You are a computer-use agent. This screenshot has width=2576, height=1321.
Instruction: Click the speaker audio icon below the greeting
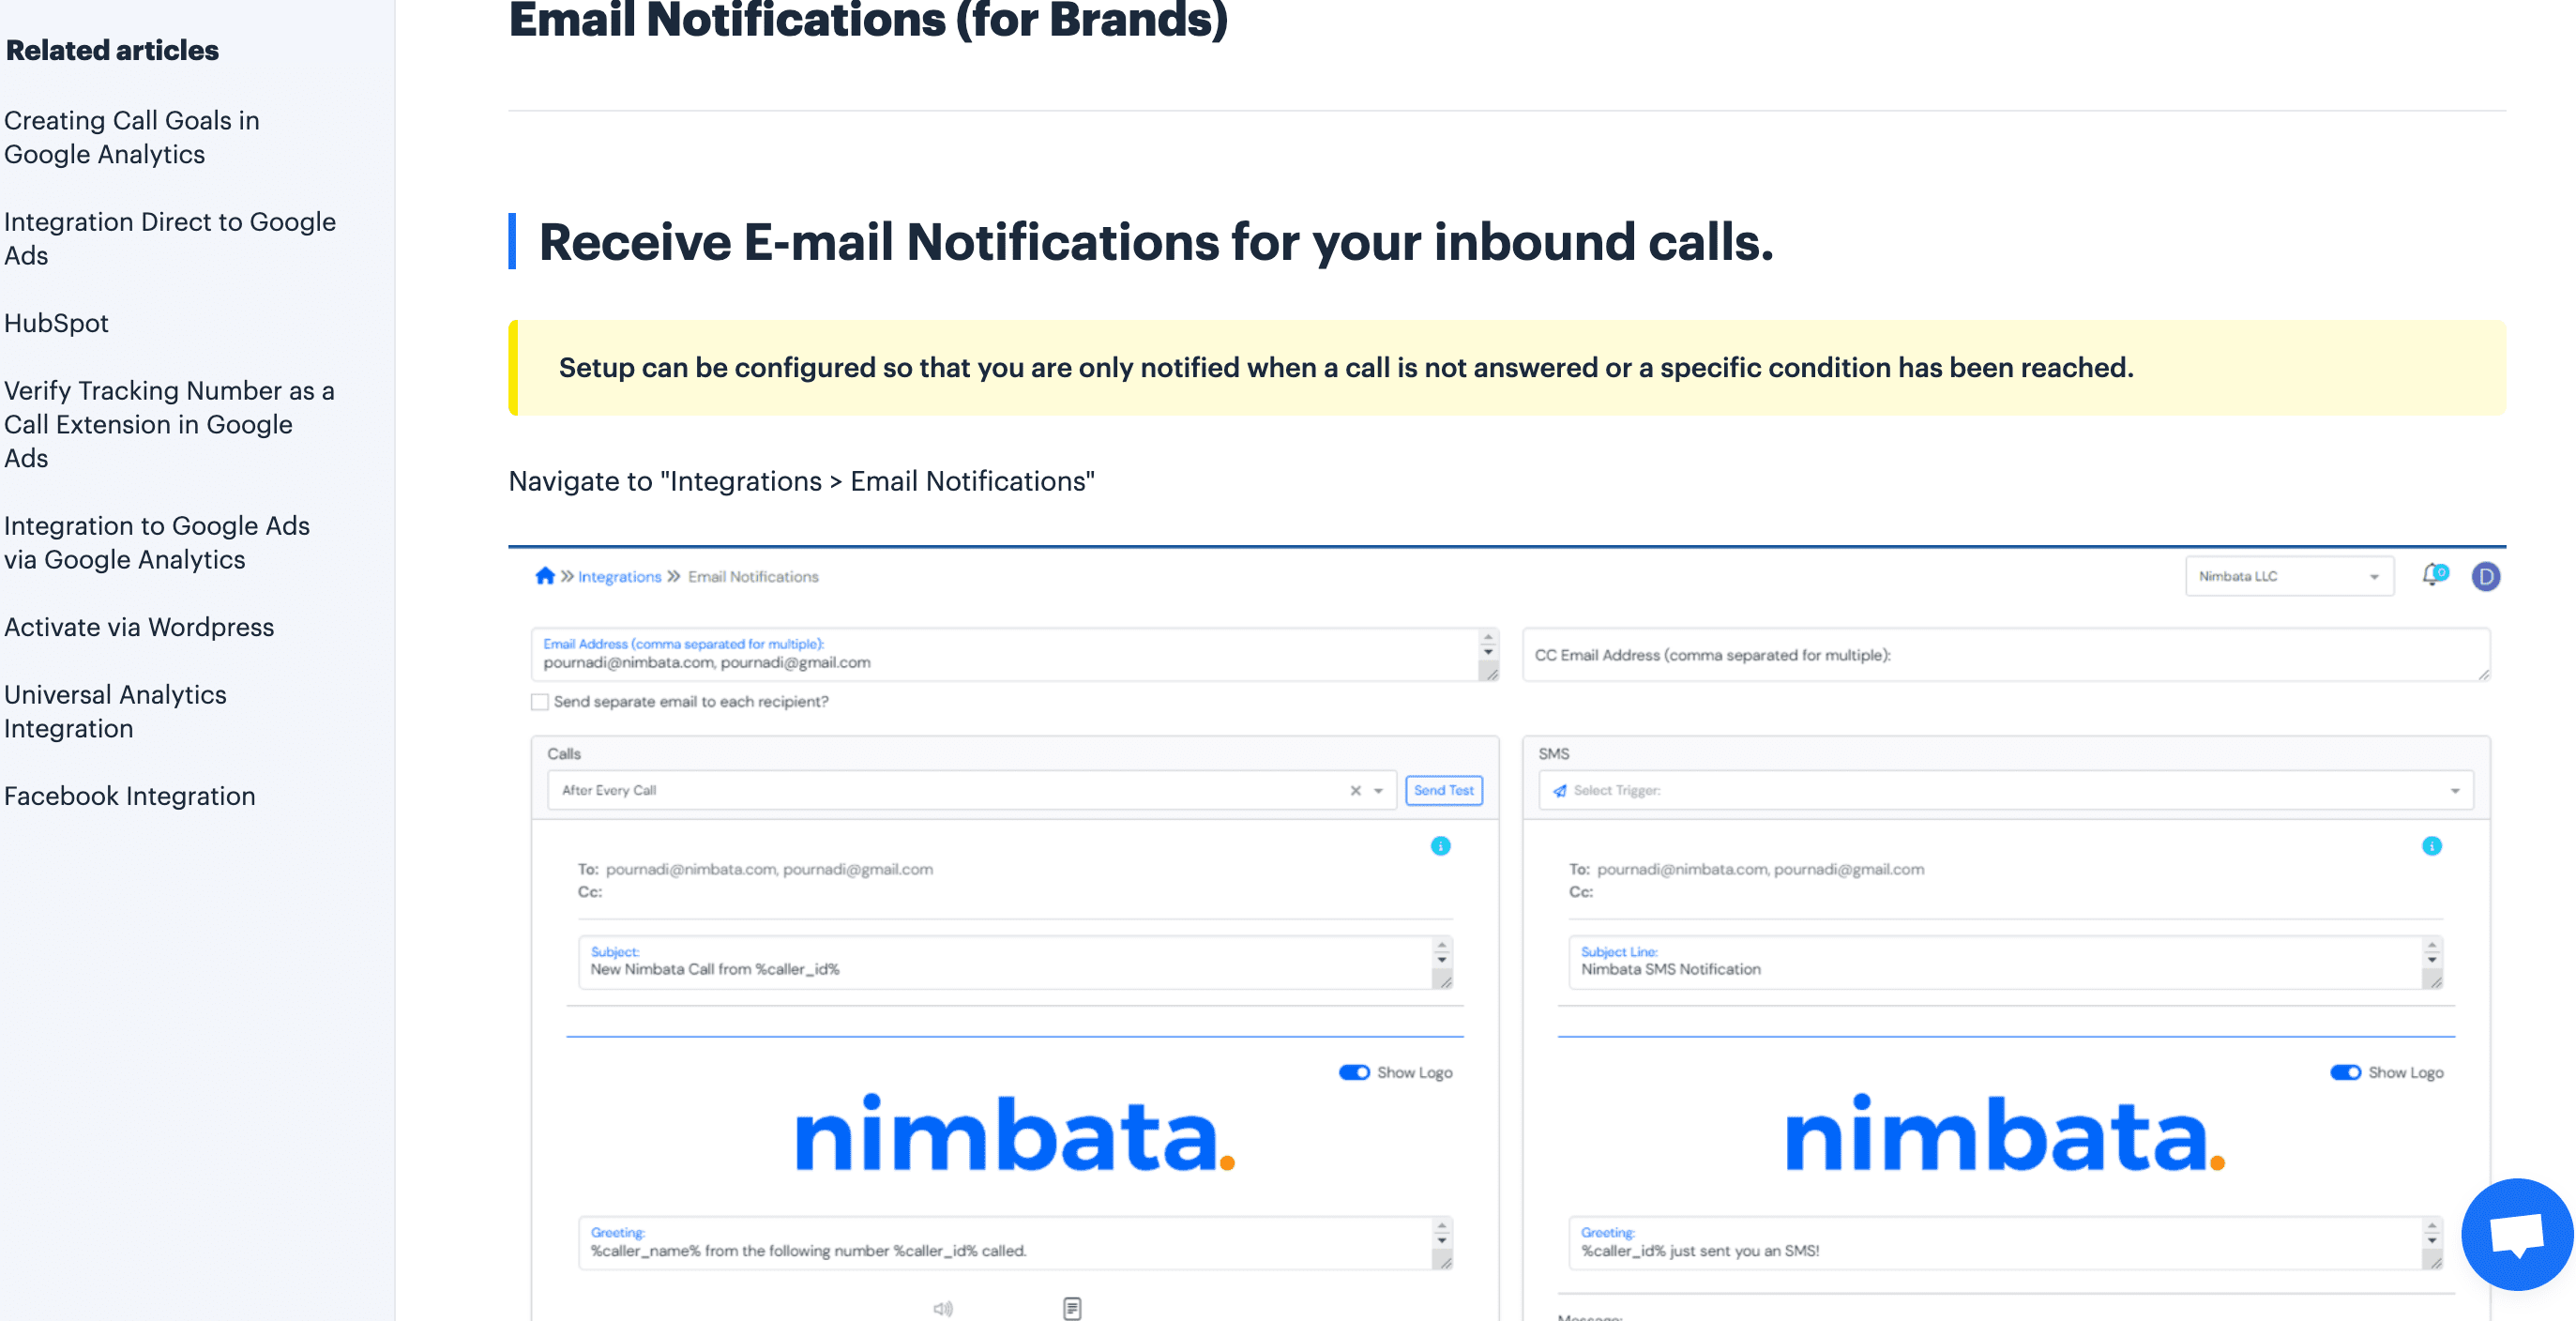point(943,1307)
